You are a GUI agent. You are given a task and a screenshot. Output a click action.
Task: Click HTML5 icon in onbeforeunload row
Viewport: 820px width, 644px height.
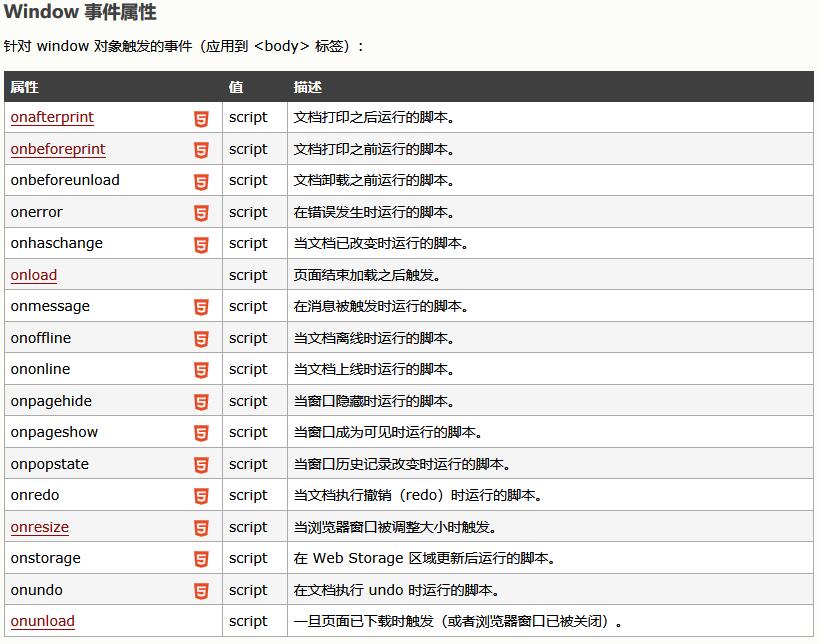201,182
